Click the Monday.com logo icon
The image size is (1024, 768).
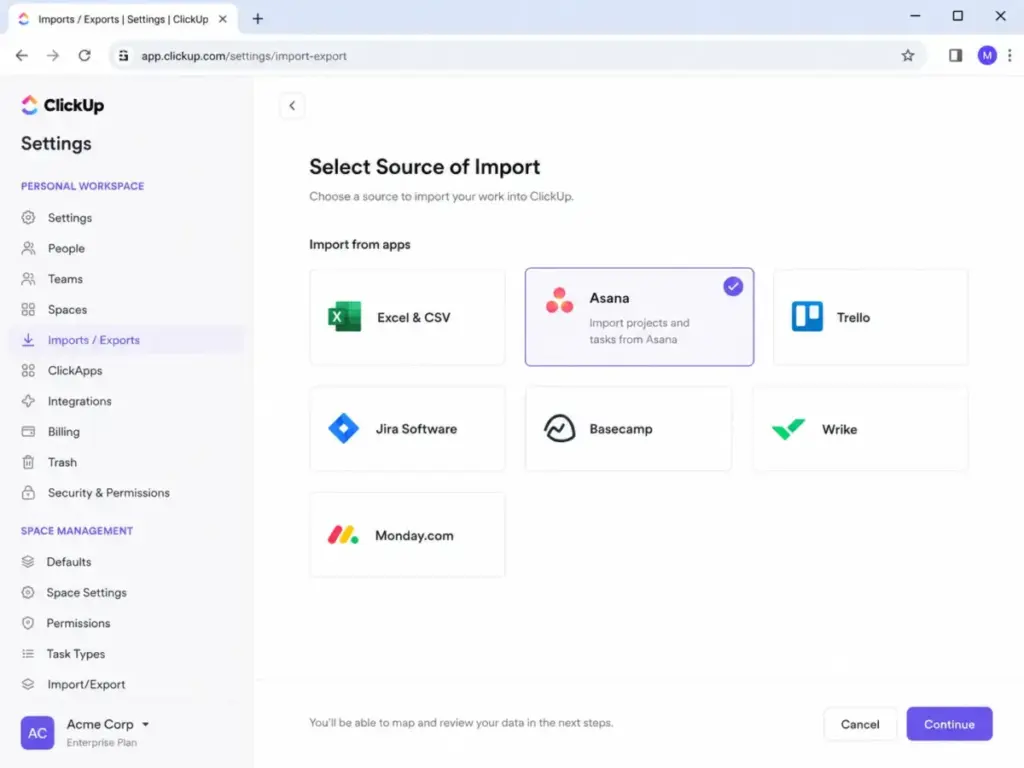343,536
